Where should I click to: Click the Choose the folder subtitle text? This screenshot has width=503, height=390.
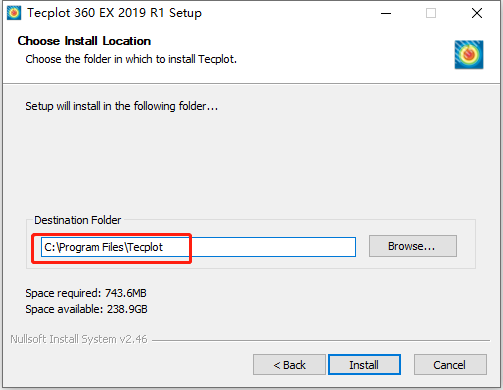(131, 59)
